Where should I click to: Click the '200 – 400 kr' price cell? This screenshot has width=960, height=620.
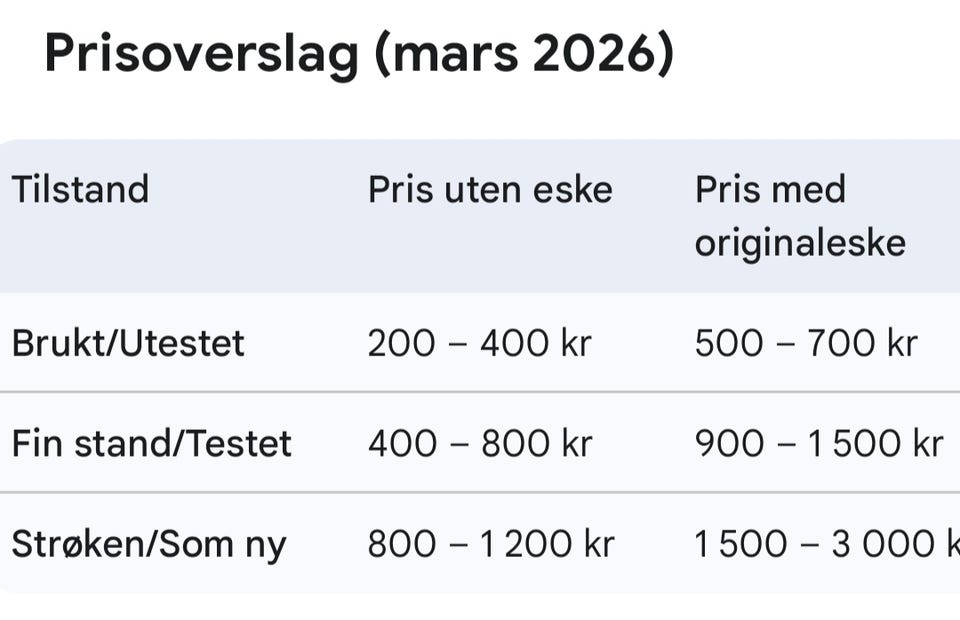(479, 343)
